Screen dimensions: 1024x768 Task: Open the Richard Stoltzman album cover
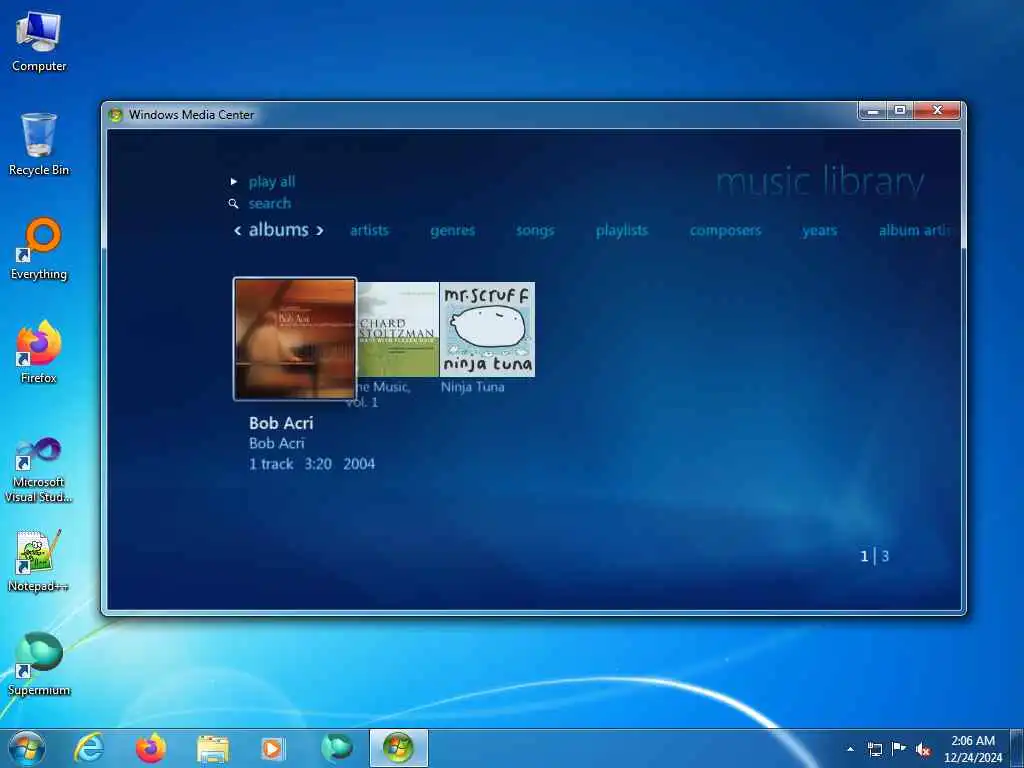(398, 329)
